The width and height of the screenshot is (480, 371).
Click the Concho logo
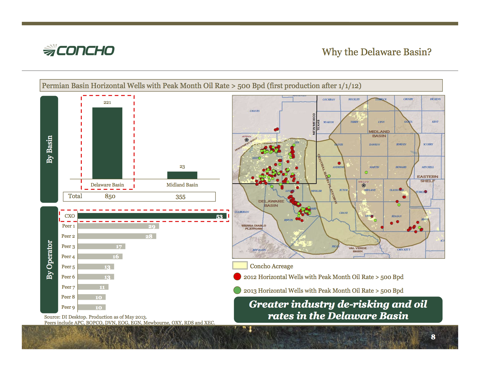pos(79,50)
